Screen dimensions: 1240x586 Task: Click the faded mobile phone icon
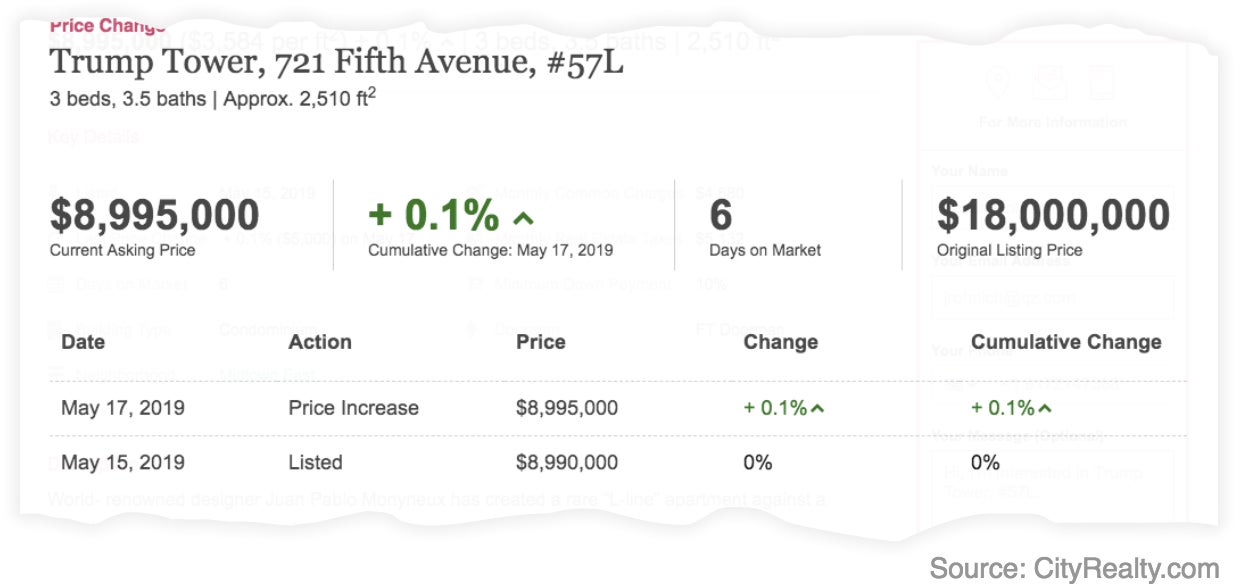coord(1102,83)
